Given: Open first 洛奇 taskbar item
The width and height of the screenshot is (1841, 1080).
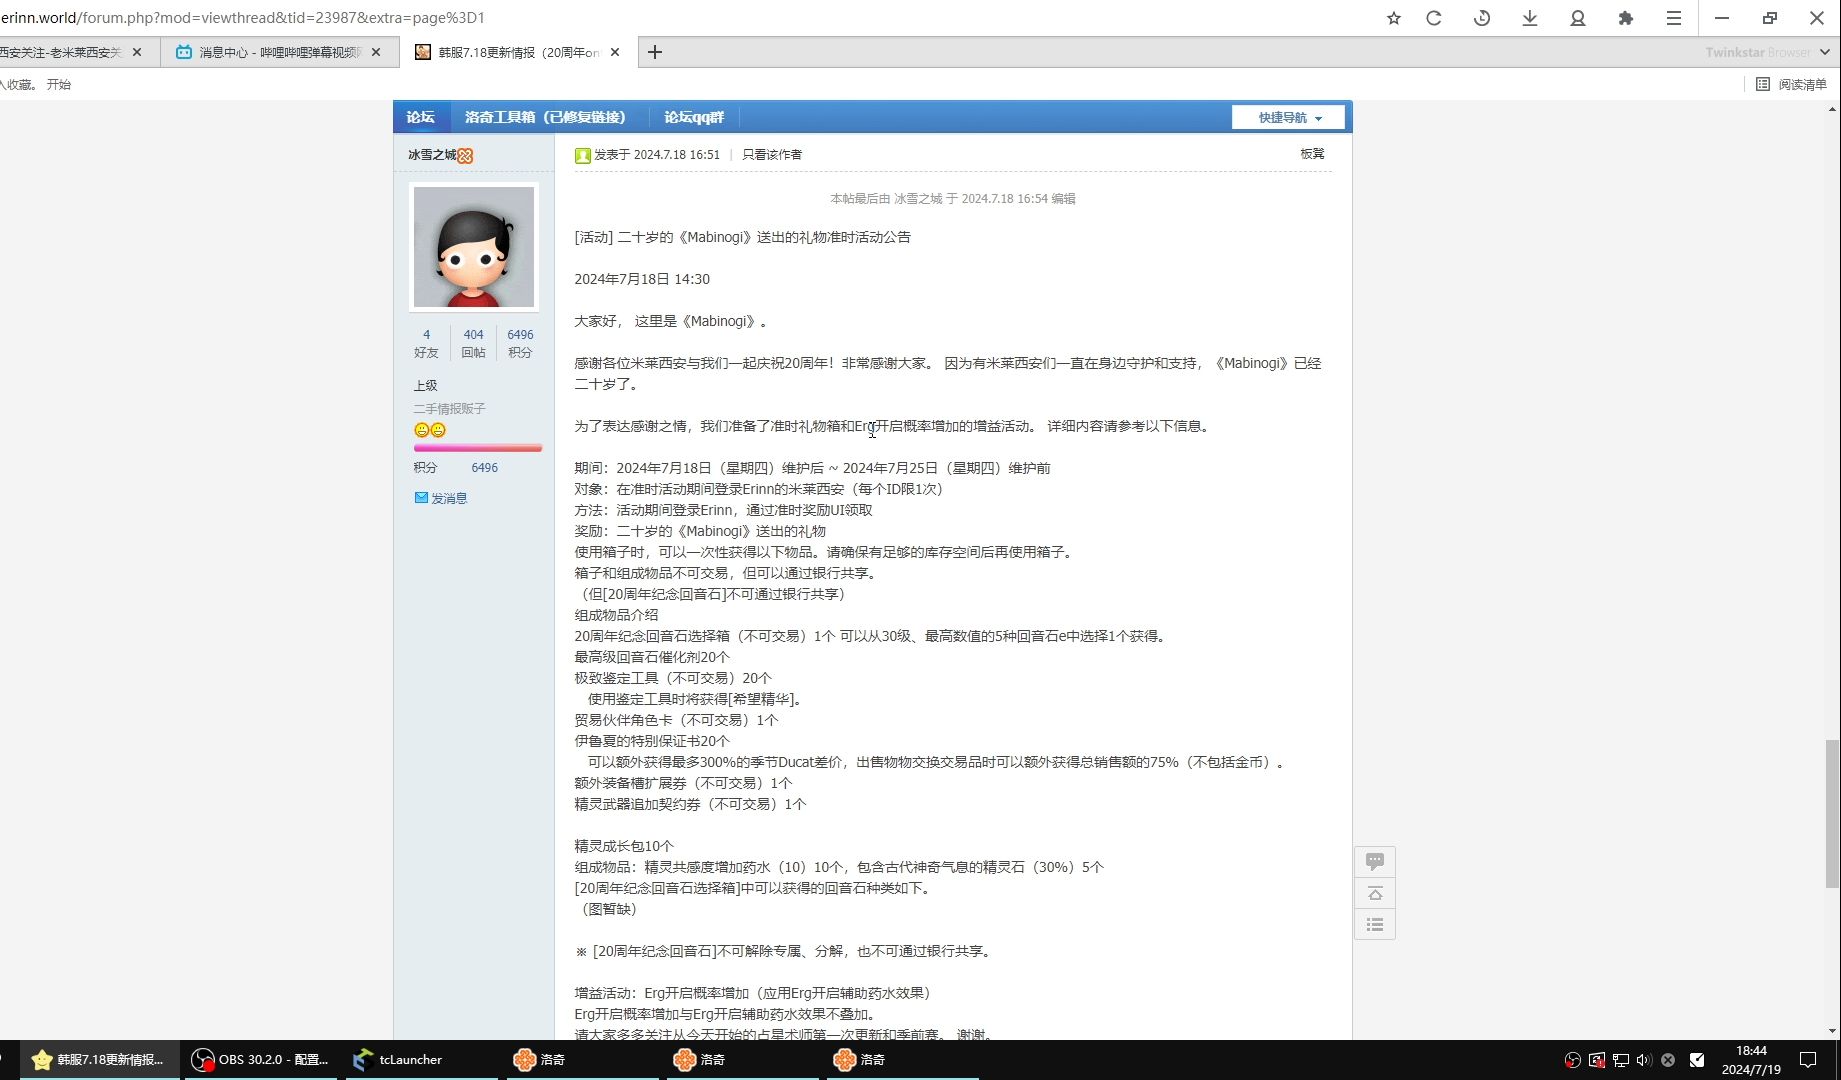Looking at the screenshot, I should click(x=580, y=1060).
